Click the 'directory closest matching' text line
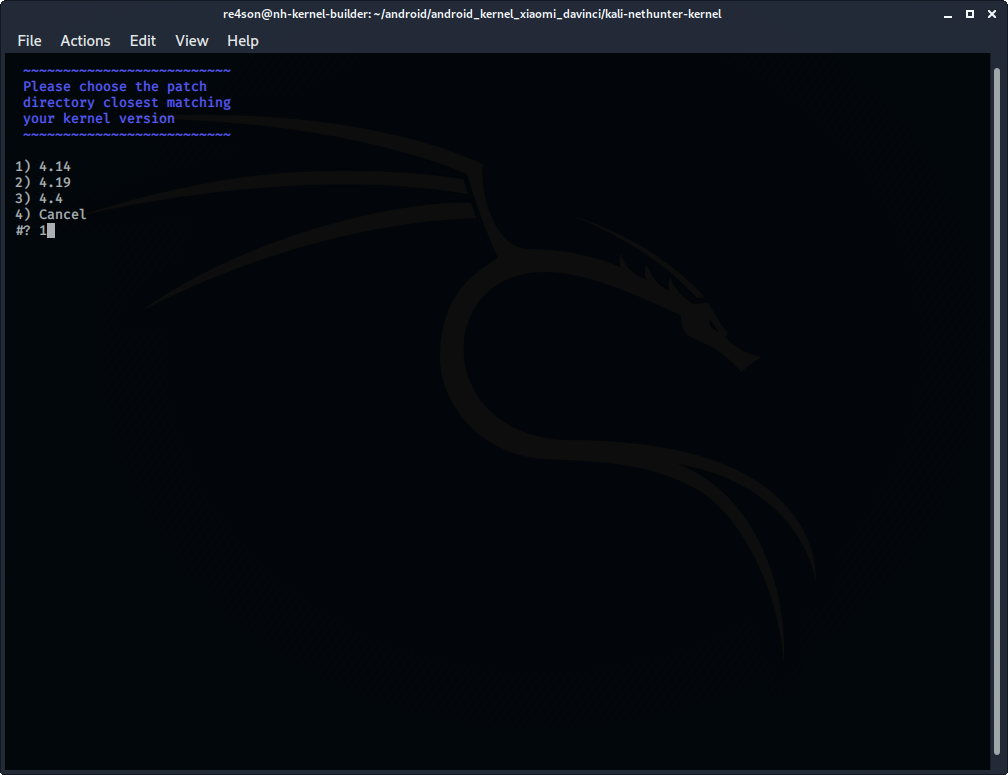The width and height of the screenshot is (1008, 775). coord(127,103)
